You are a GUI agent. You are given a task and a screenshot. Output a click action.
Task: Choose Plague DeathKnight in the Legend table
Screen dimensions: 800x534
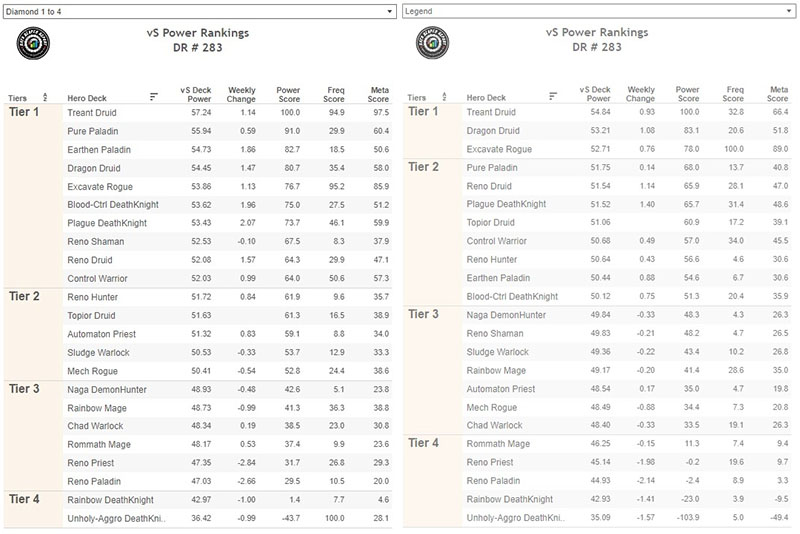pyautogui.click(x=506, y=204)
